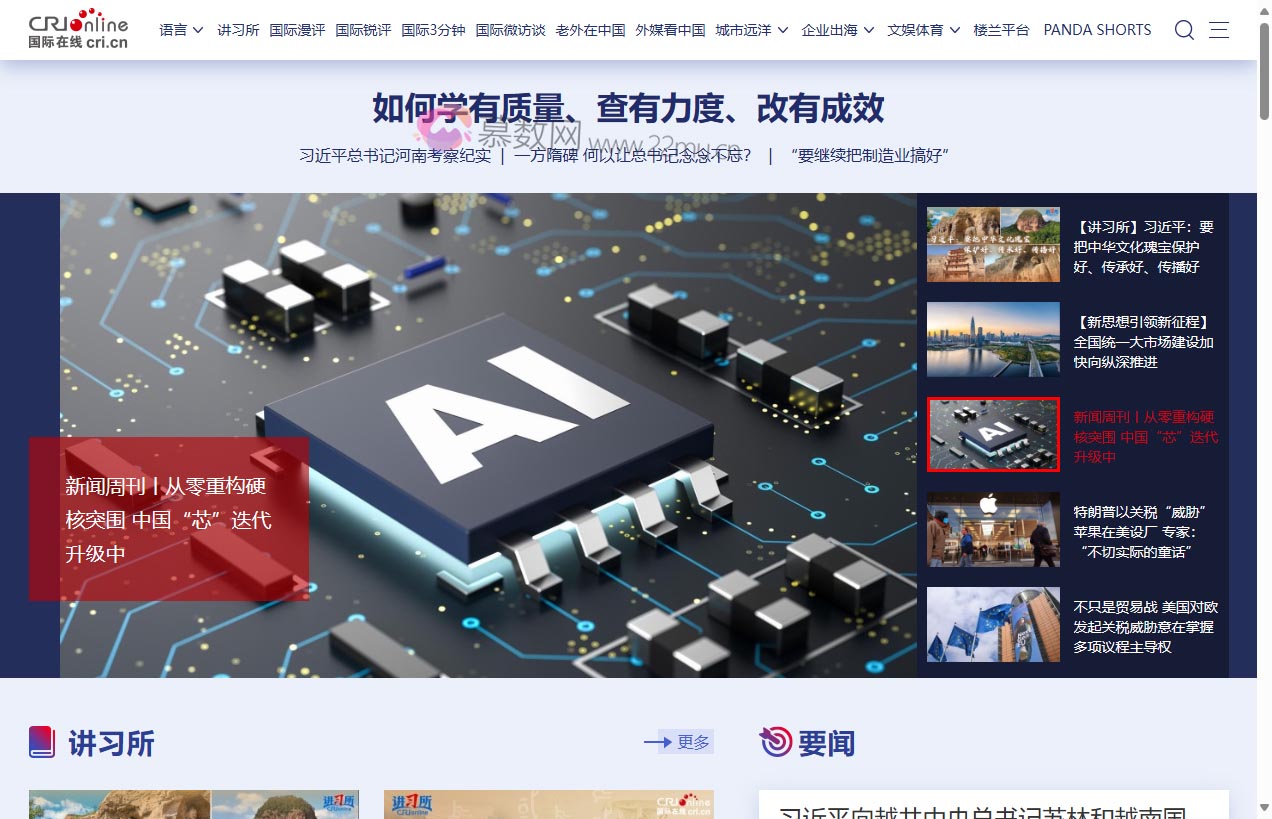The width and height of the screenshot is (1272, 819).
Task: Expand the 城市远洋 dropdown menu
Action: [752, 30]
